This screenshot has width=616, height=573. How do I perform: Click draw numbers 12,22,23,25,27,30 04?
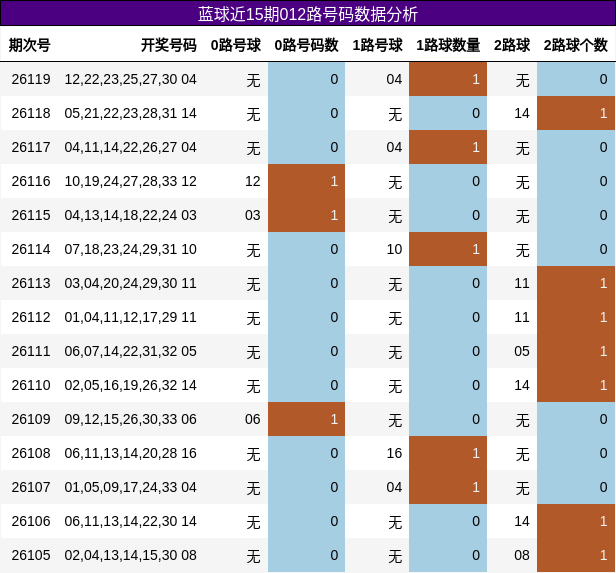(130, 79)
